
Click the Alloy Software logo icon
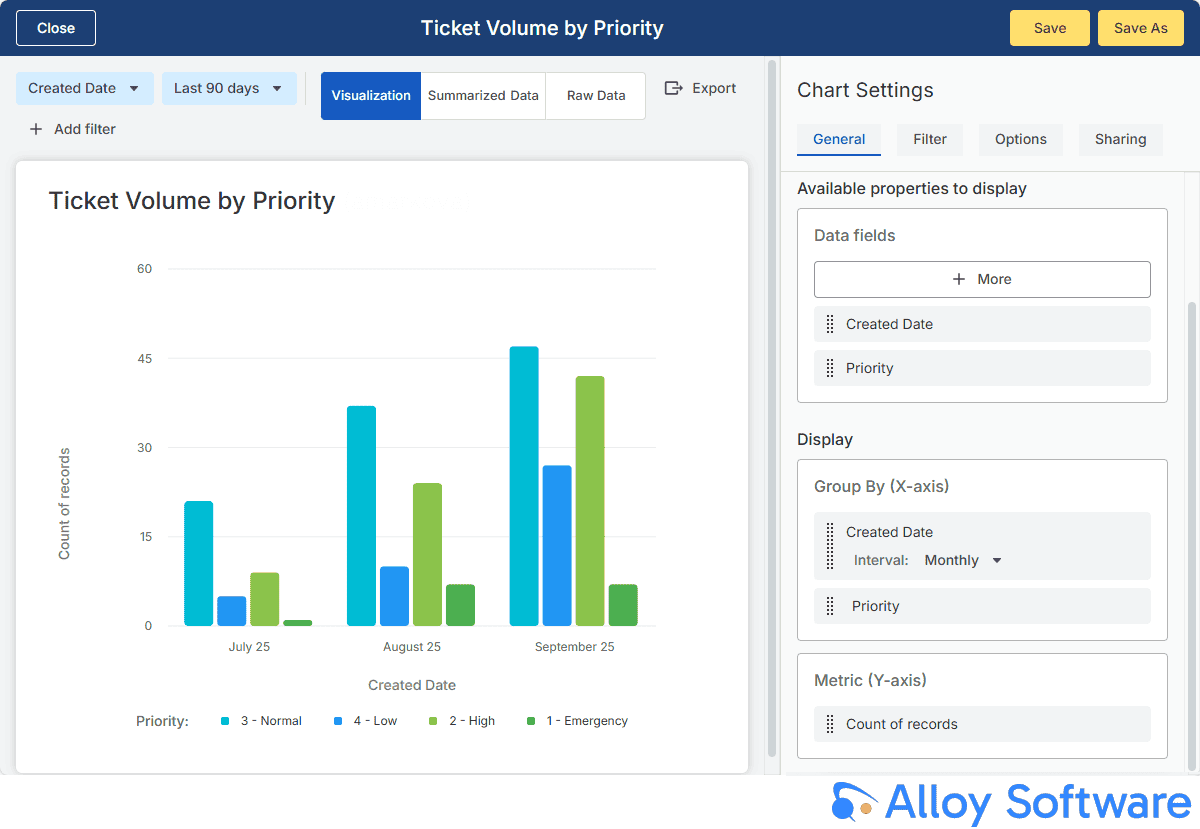point(853,803)
